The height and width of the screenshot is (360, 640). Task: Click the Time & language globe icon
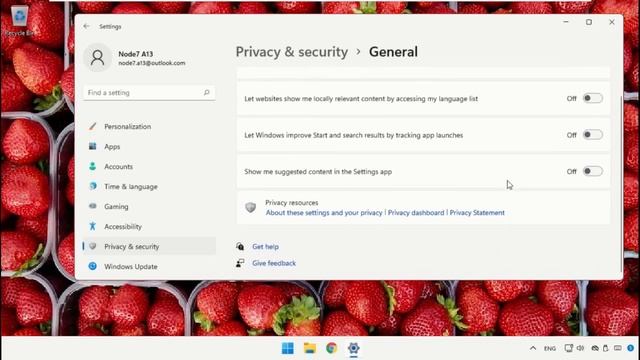[93, 186]
